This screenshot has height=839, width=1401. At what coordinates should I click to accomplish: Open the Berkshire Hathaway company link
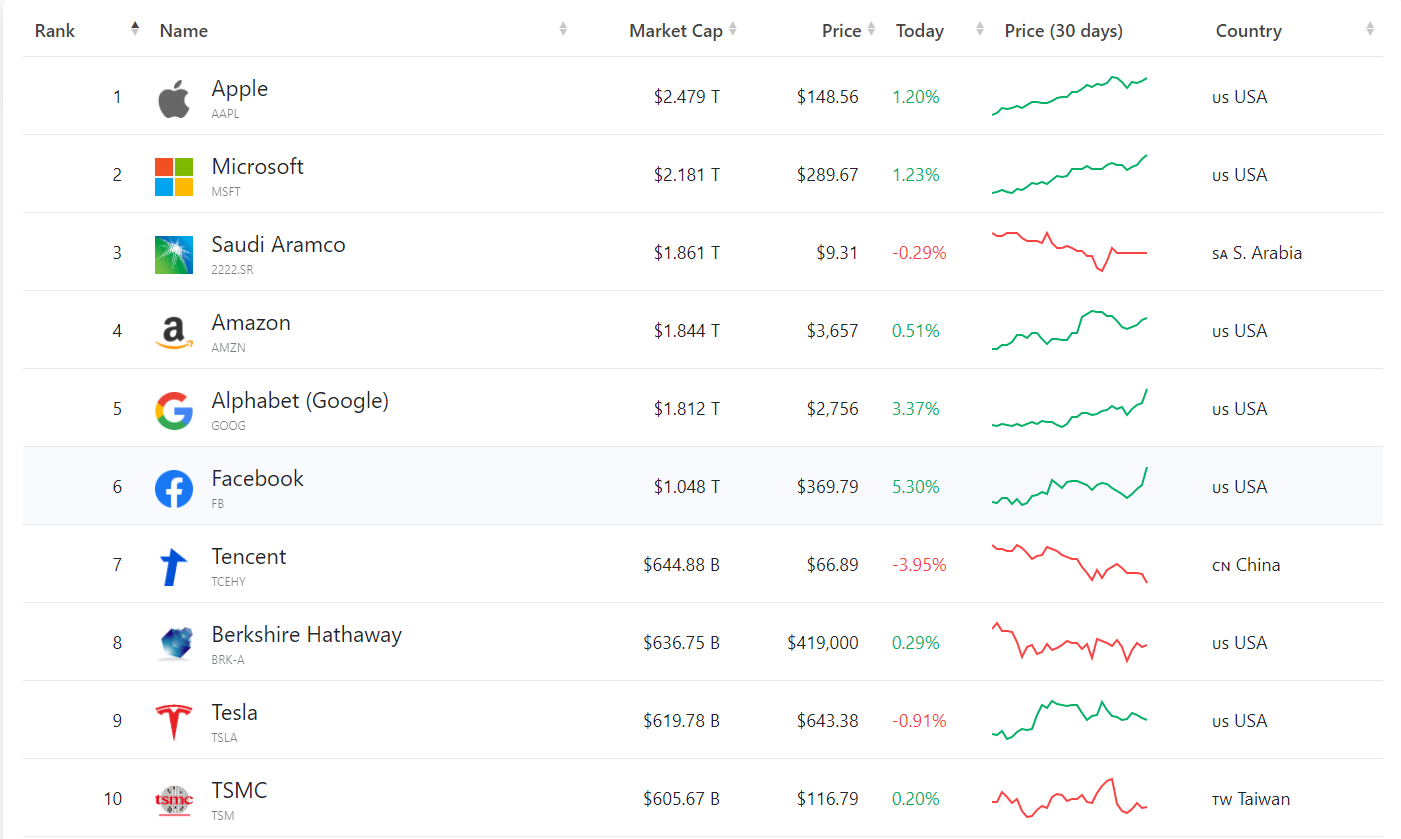tap(307, 634)
